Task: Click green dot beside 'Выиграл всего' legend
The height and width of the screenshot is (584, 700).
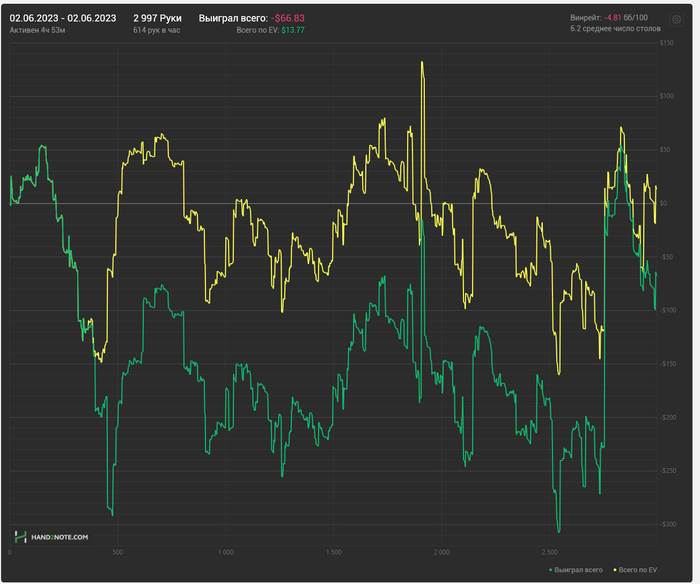Action: (553, 569)
